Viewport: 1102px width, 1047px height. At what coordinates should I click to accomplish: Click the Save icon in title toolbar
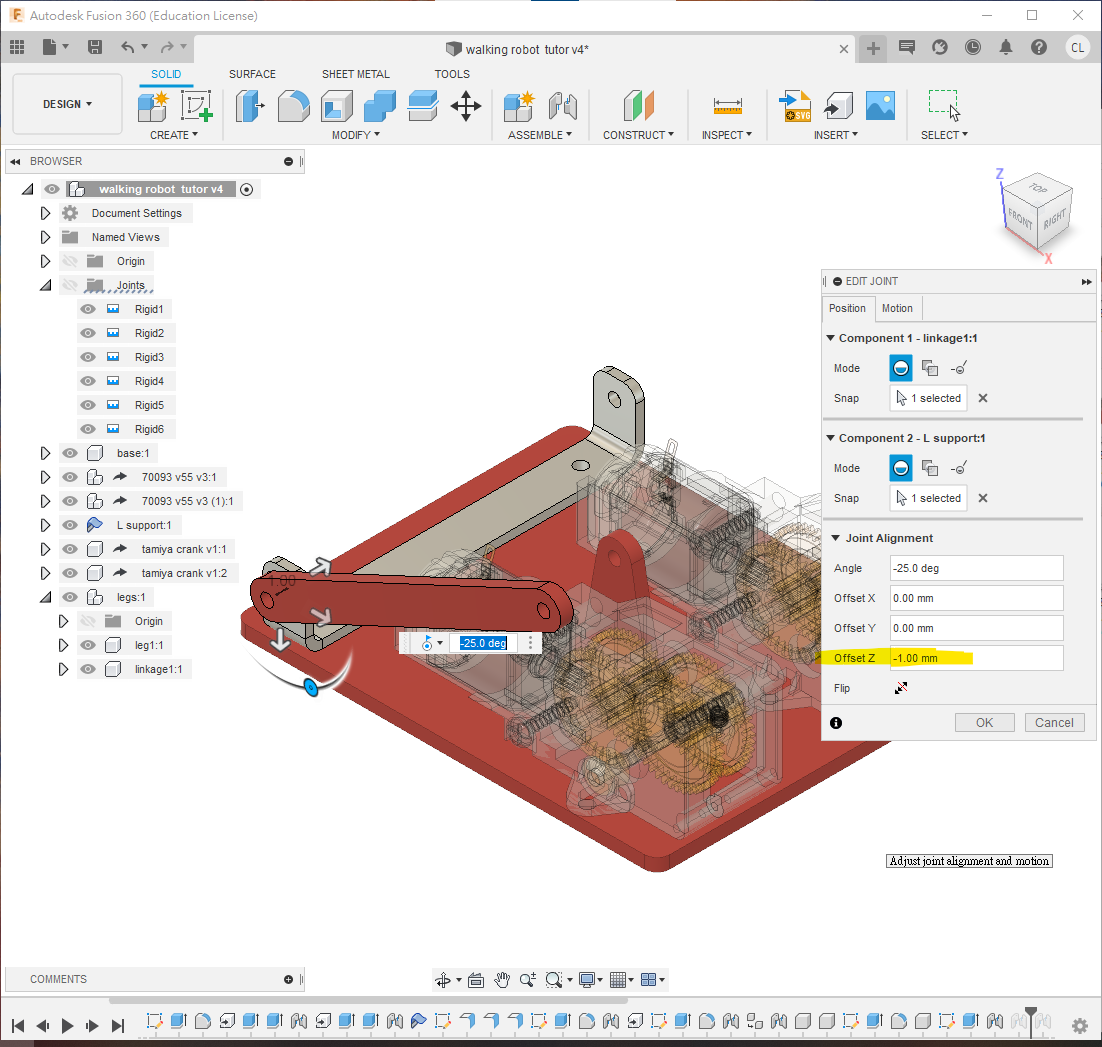click(95, 47)
